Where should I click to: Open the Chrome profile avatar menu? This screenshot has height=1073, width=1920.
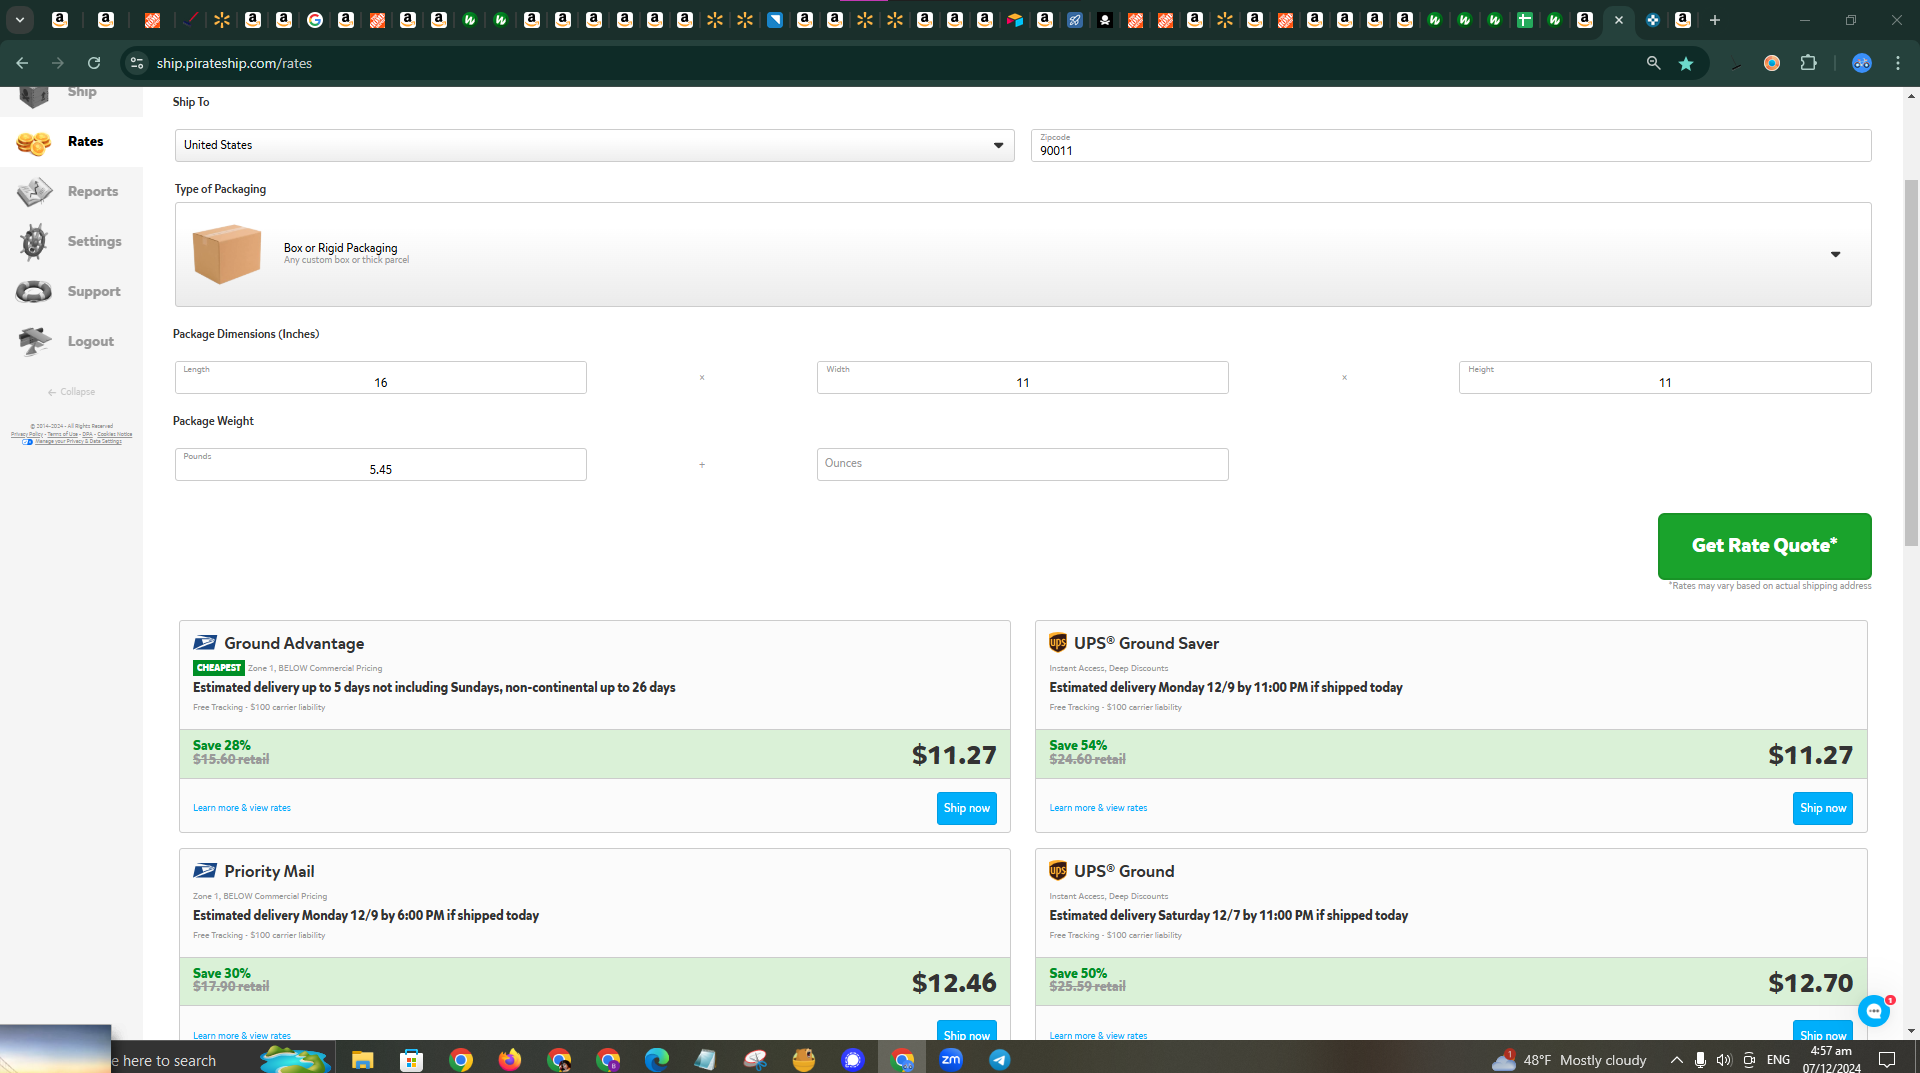coord(1861,63)
